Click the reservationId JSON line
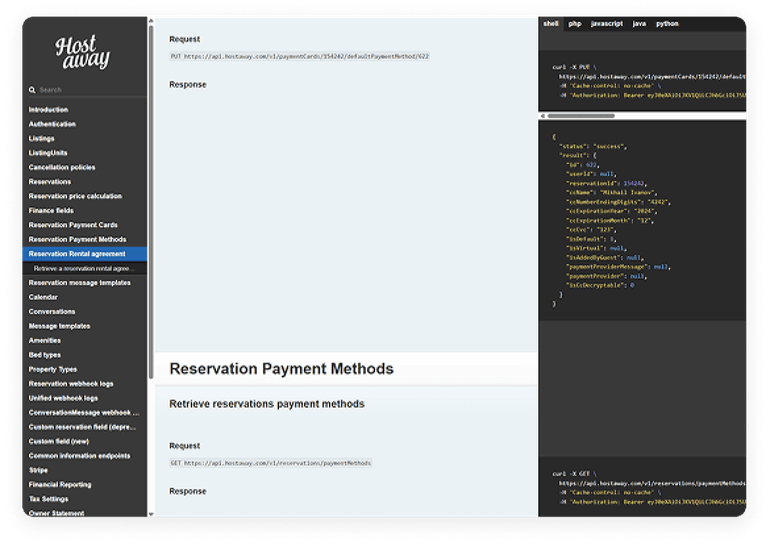Screen dimensions: 768x544 606,184
